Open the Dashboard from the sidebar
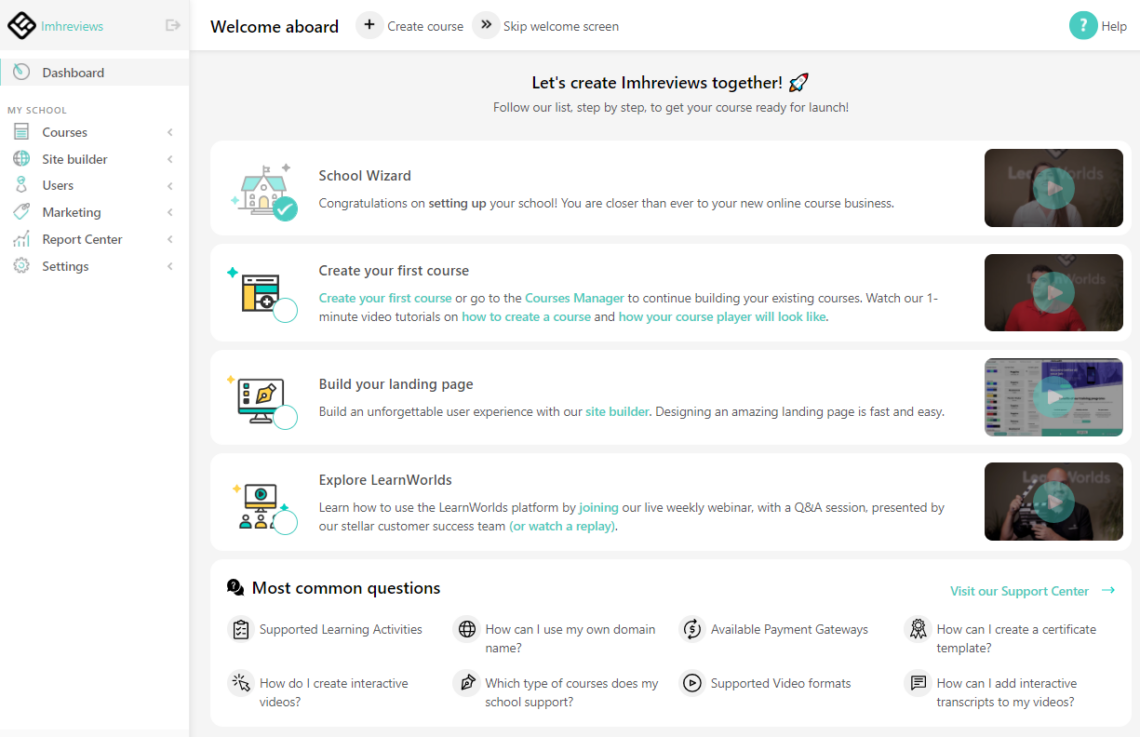The image size is (1140, 737). pyautogui.click(x=72, y=72)
